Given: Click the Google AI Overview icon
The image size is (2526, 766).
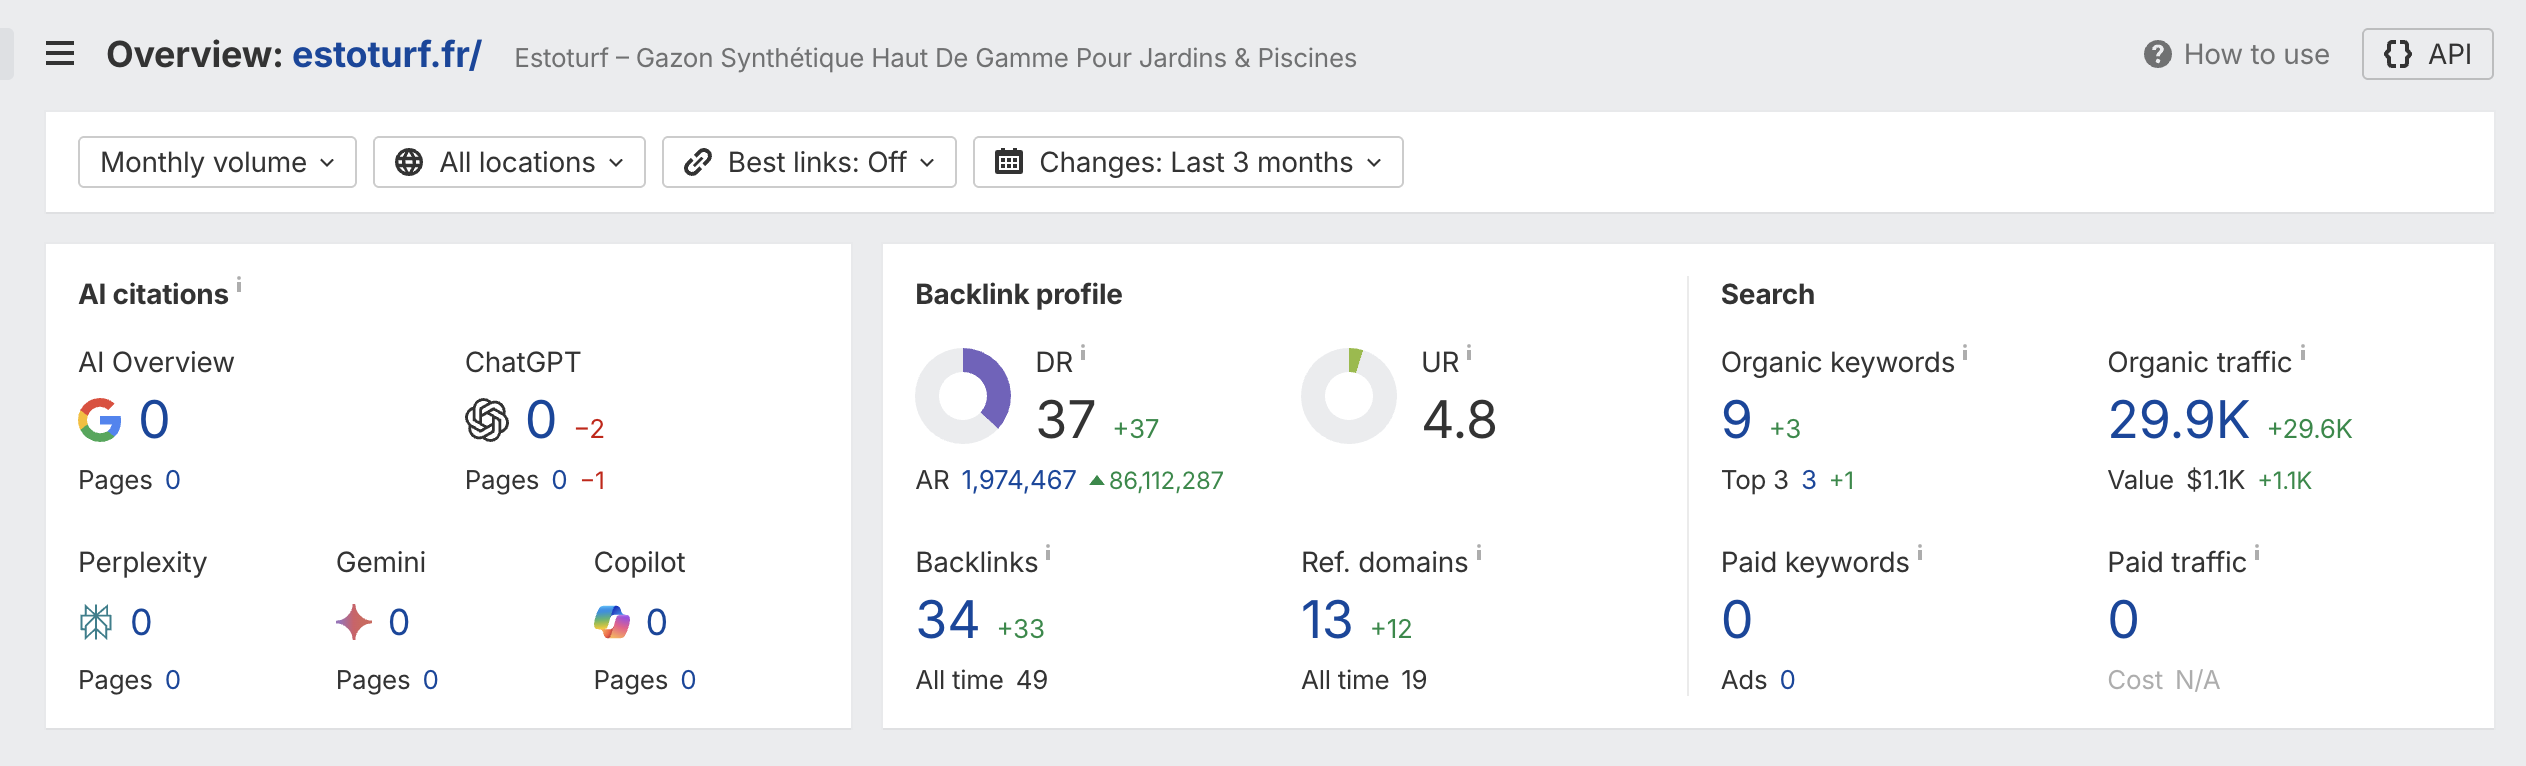Looking at the screenshot, I should (100, 420).
